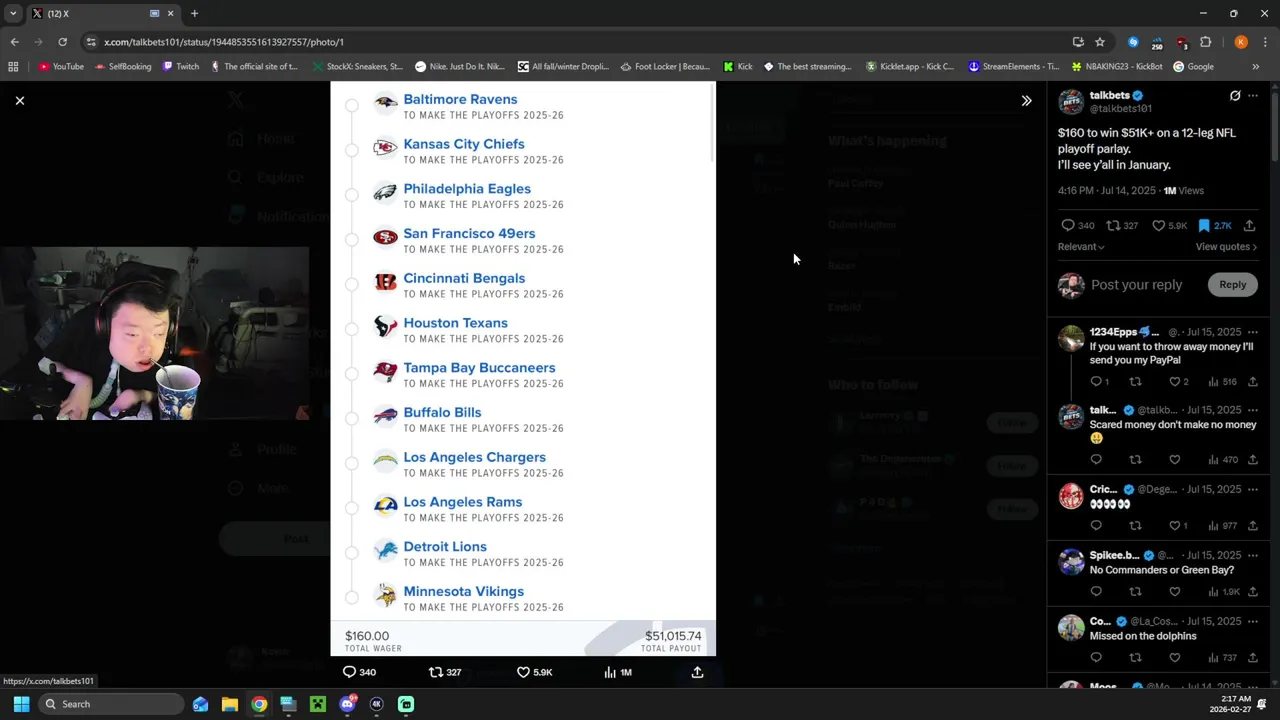Bookmark this page with the star
Screen dimensions: 1280x720
(x=1100, y=42)
